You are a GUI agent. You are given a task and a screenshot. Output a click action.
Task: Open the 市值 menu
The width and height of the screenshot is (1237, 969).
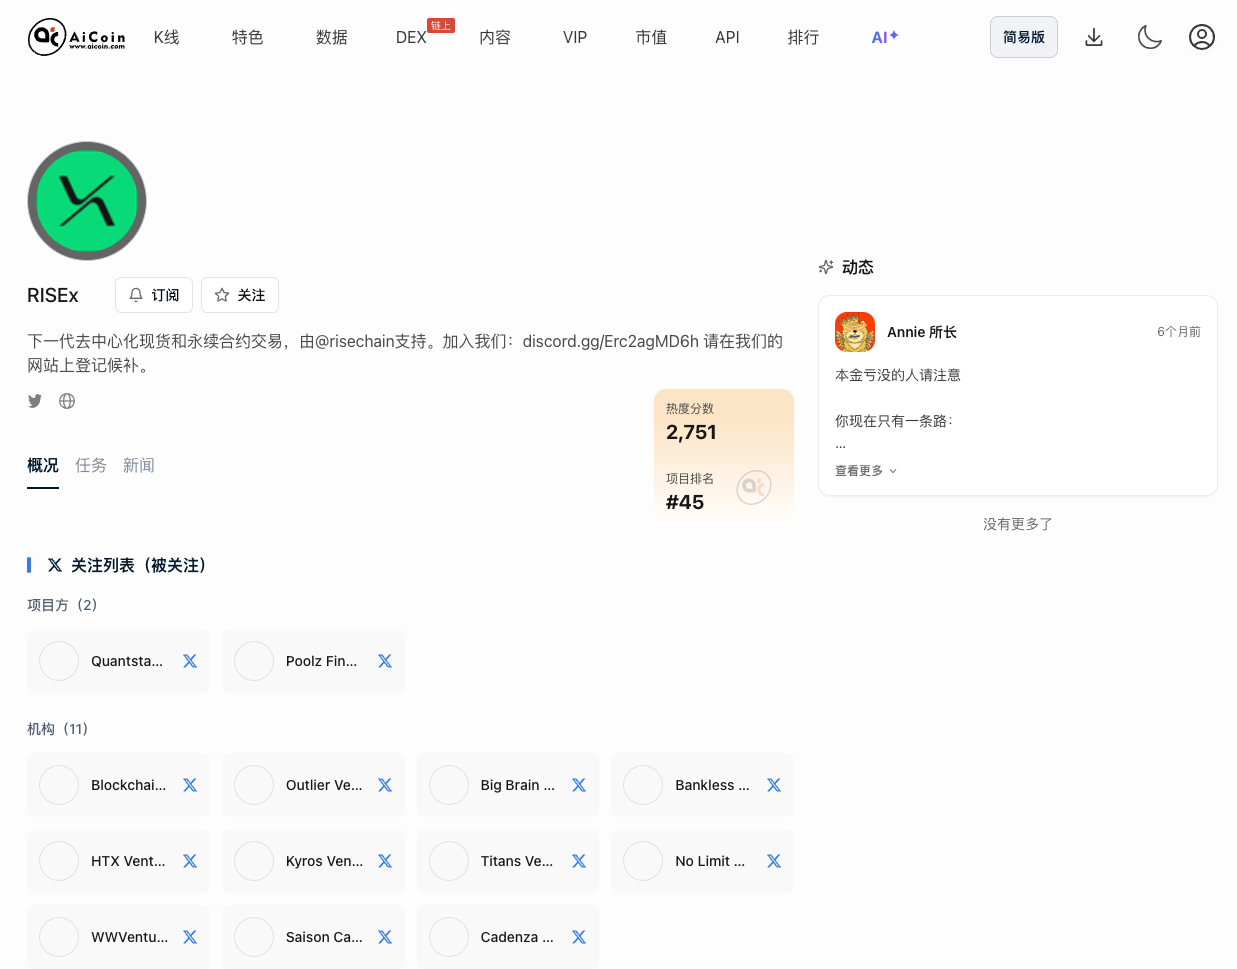pos(651,37)
